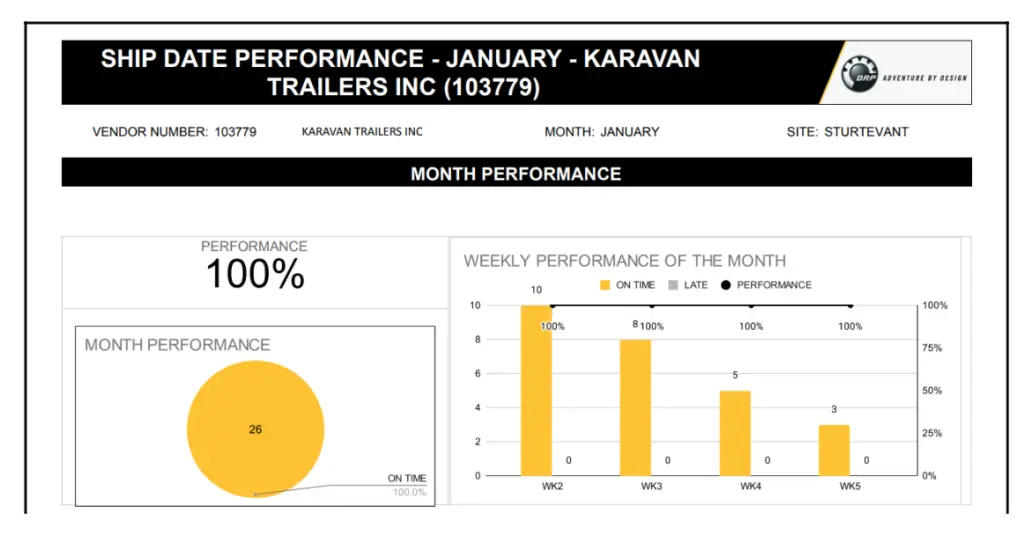
Task: Click the performance line point above WK5
Action: coord(850,306)
